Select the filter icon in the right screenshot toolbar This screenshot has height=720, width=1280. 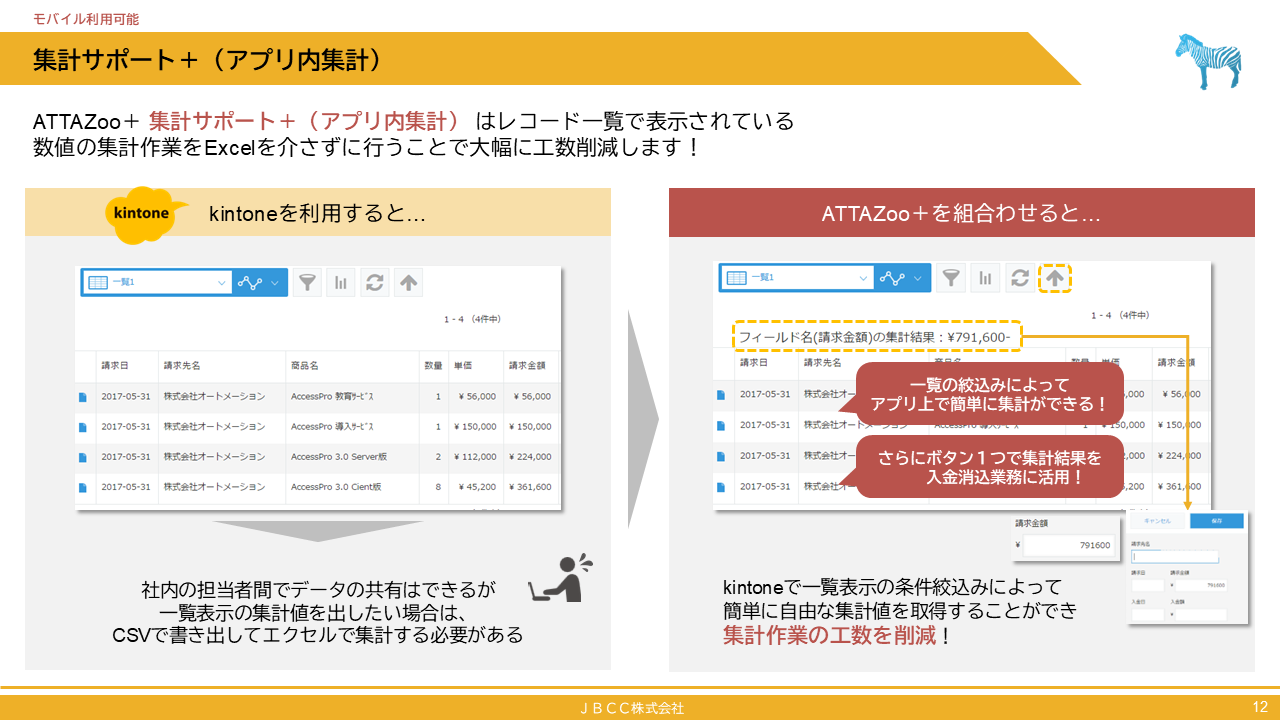click(x=949, y=278)
